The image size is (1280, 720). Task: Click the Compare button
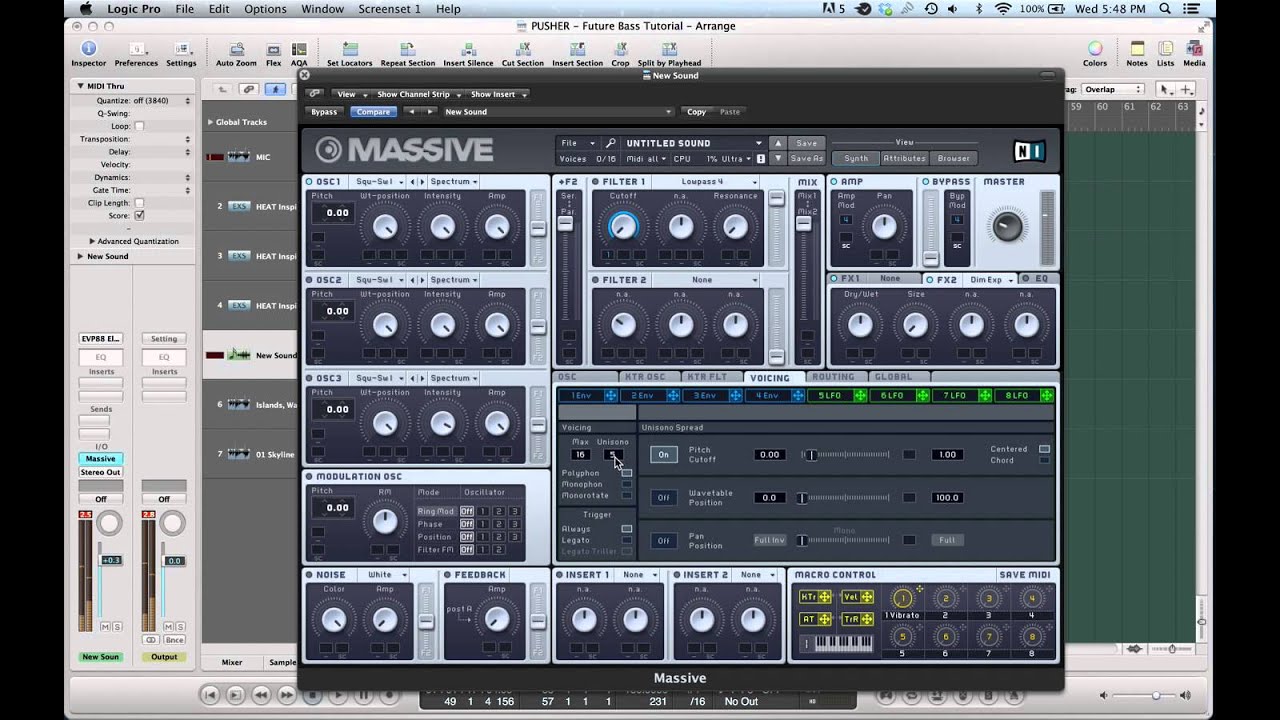point(373,112)
